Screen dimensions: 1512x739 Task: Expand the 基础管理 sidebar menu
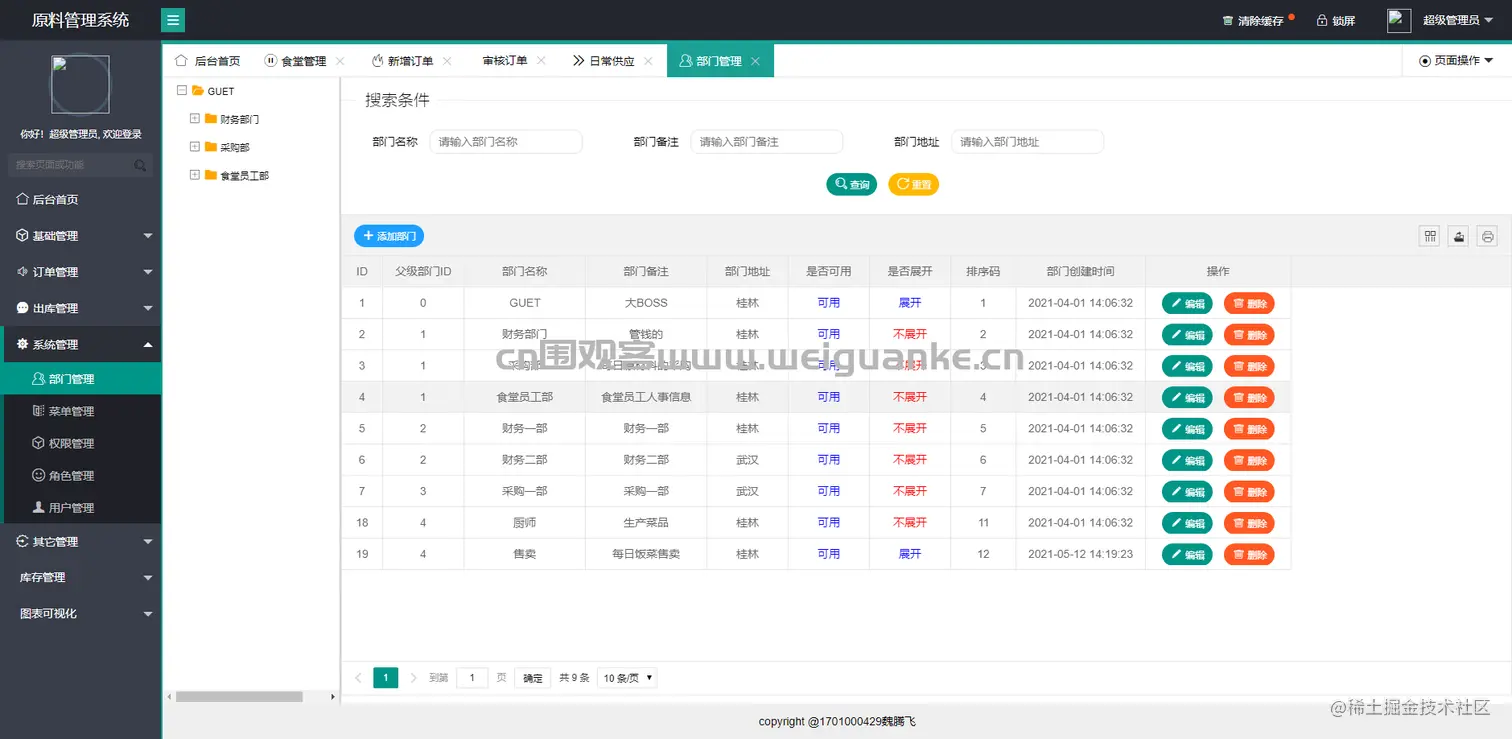(x=81, y=236)
